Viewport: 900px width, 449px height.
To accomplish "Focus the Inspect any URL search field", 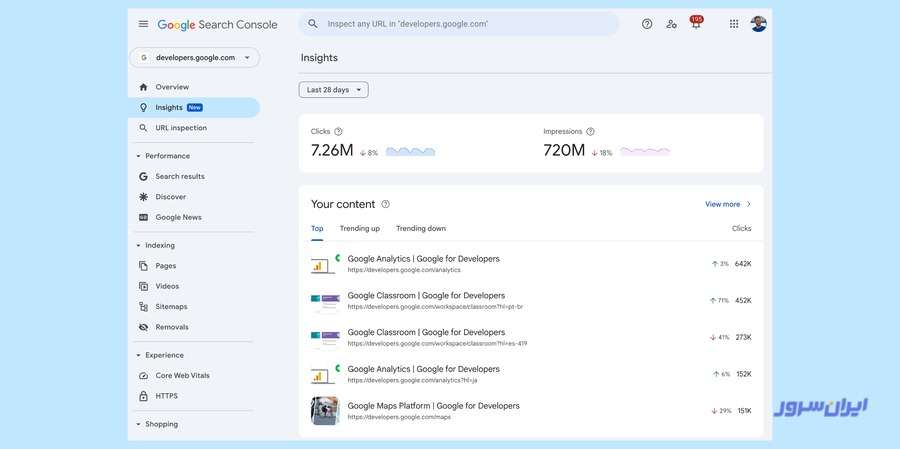I will (x=459, y=24).
